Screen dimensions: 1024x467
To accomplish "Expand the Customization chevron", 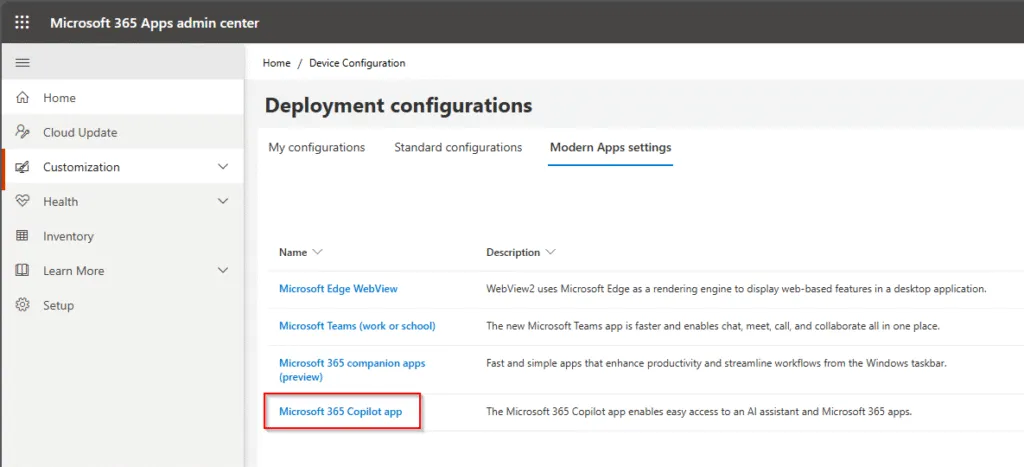I will (223, 167).
